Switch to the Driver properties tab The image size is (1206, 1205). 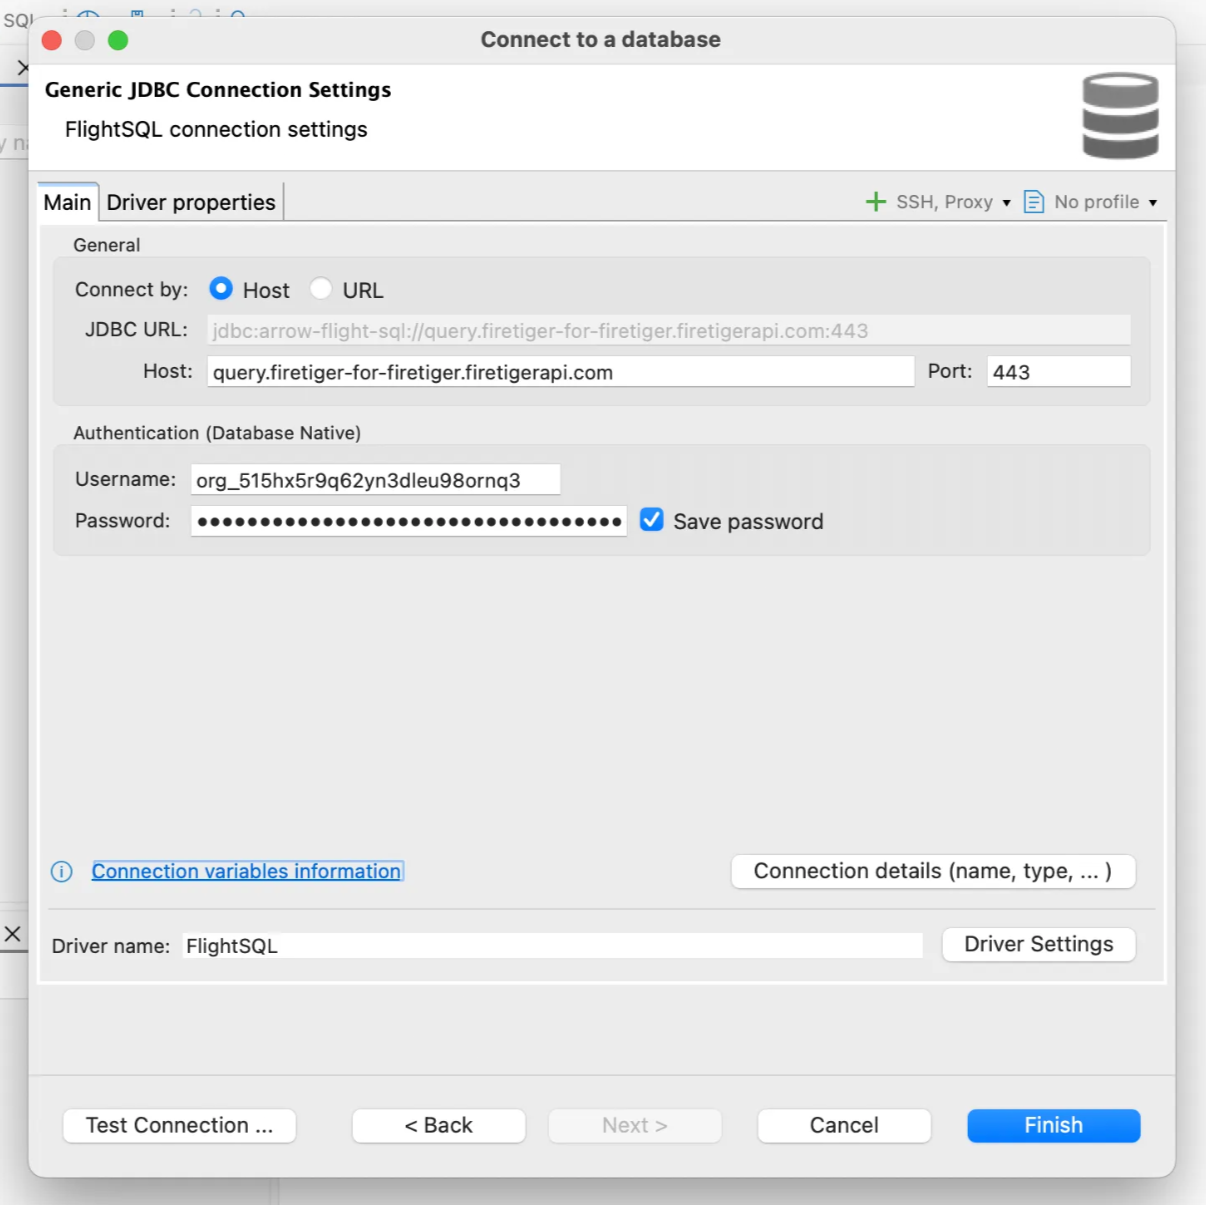191,202
